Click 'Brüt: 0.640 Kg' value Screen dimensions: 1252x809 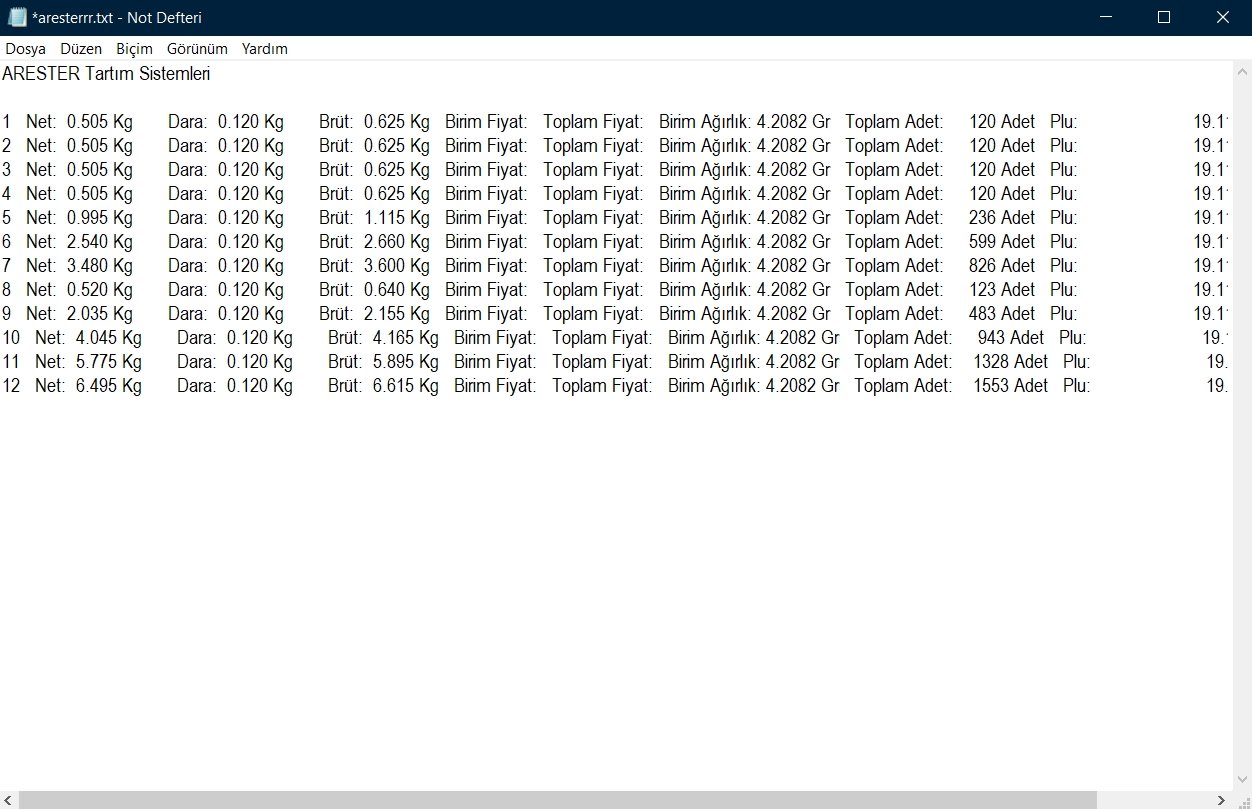374,289
